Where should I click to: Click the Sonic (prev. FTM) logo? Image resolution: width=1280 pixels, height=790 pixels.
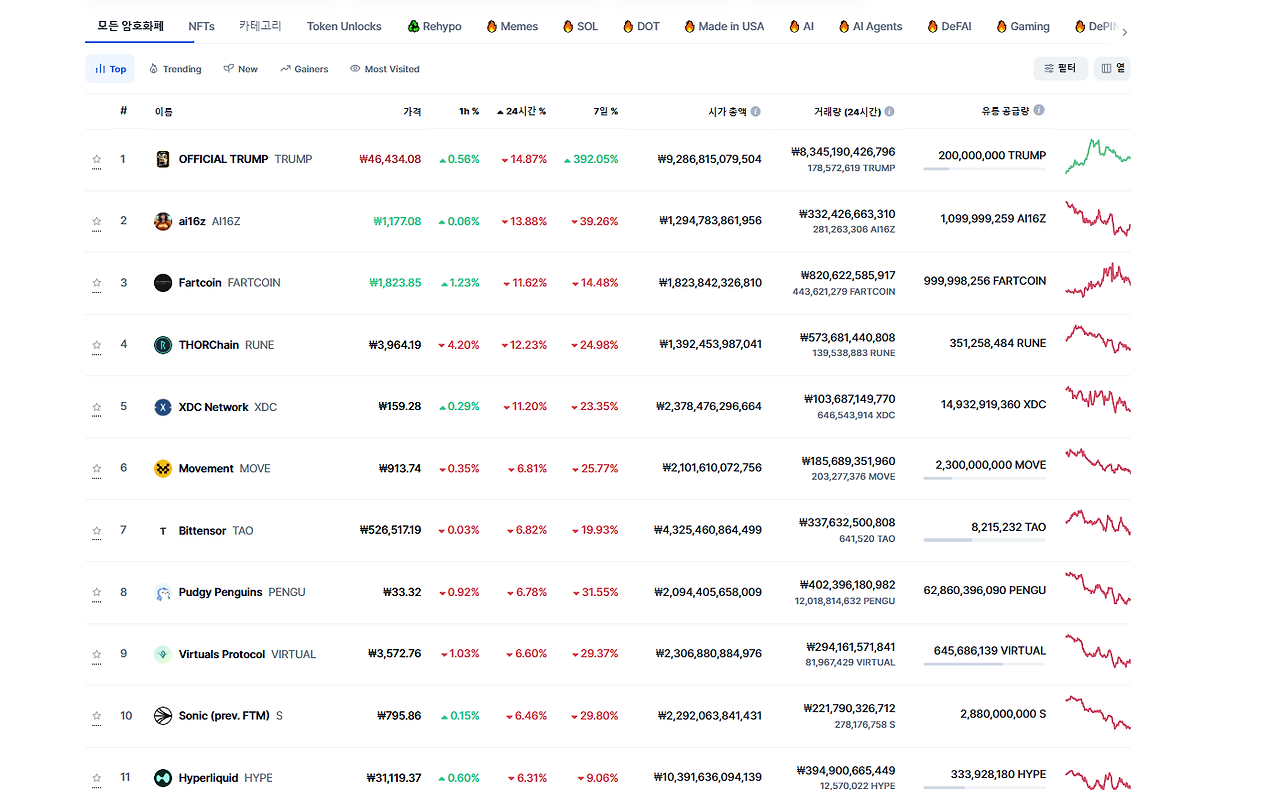(163, 716)
